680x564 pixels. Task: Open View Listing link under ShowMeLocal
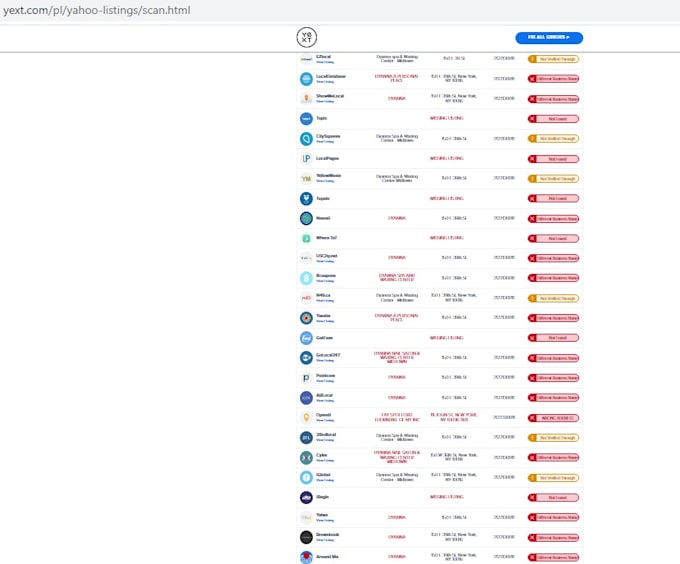[x=325, y=101]
